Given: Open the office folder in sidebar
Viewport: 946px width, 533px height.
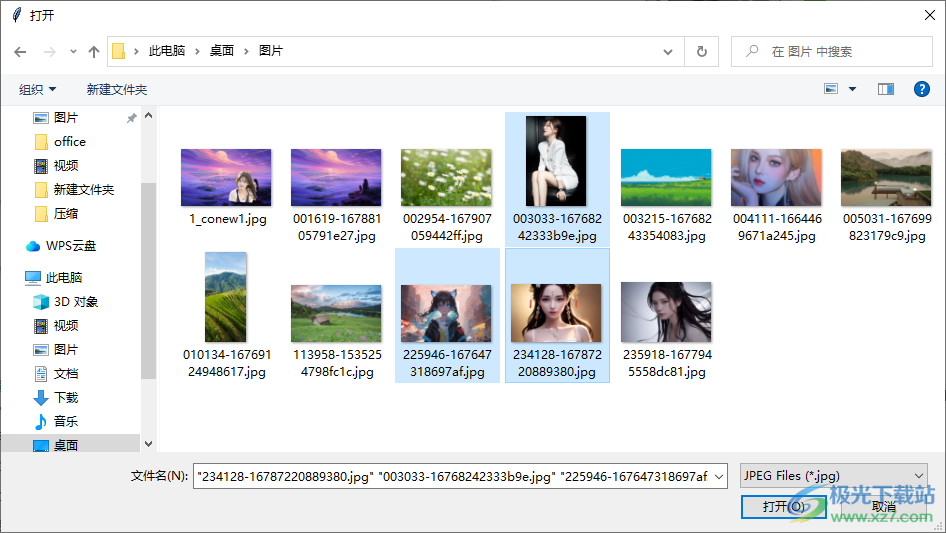Looking at the screenshot, I should tap(71, 142).
